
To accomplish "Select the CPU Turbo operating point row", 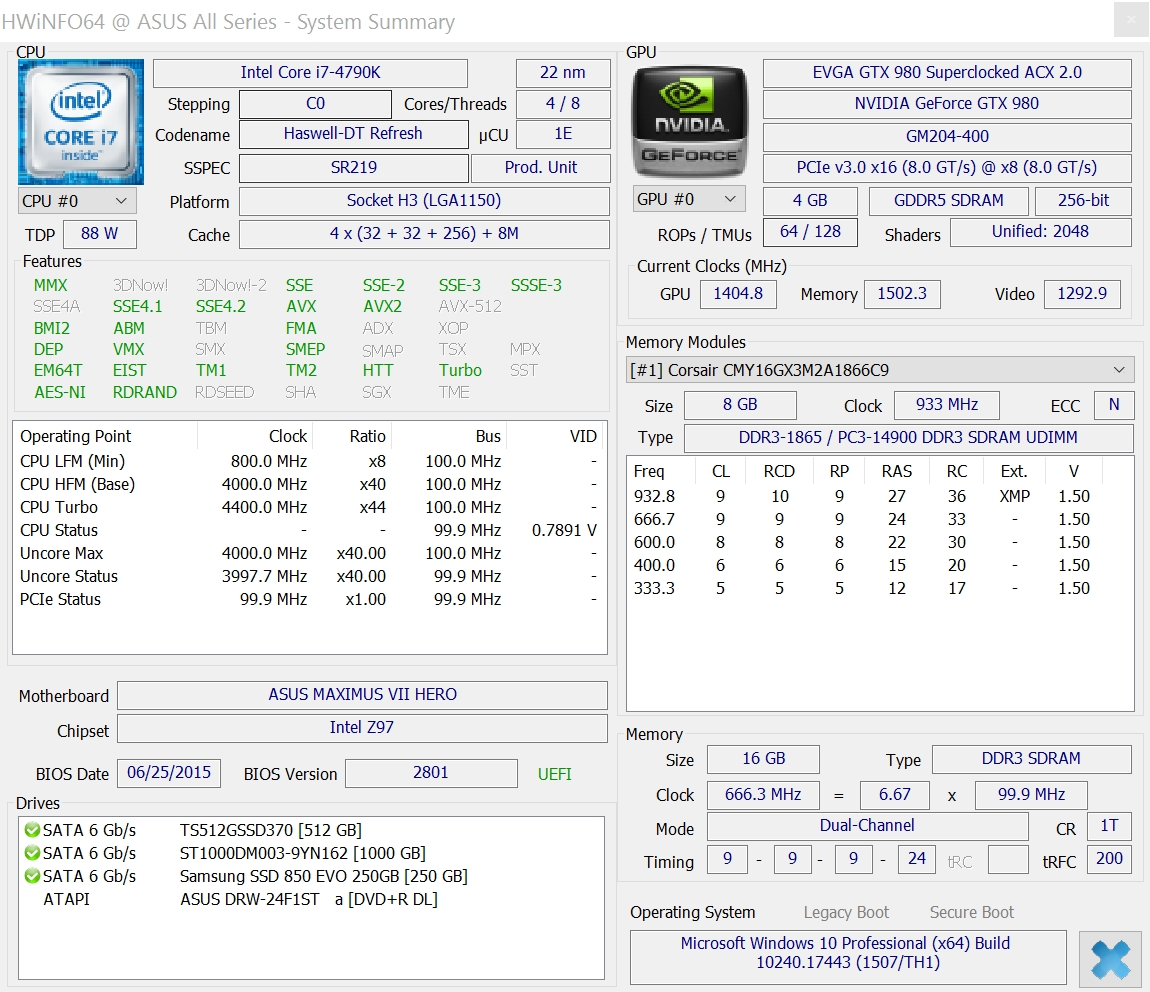I will coord(310,507).
